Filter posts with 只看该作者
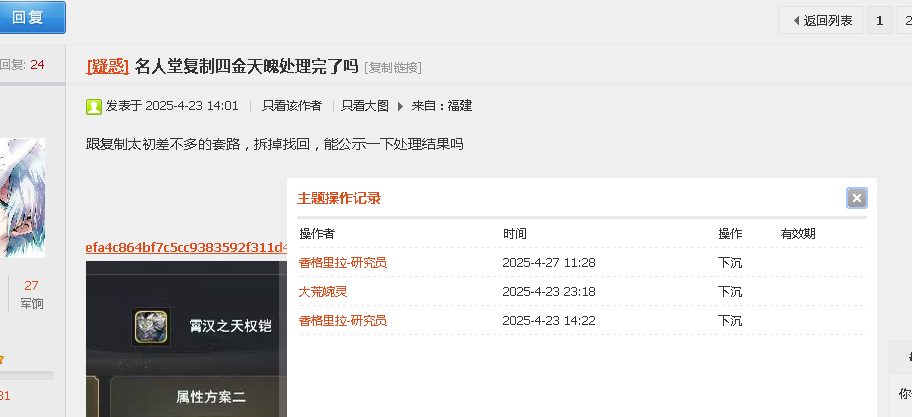 291,106
